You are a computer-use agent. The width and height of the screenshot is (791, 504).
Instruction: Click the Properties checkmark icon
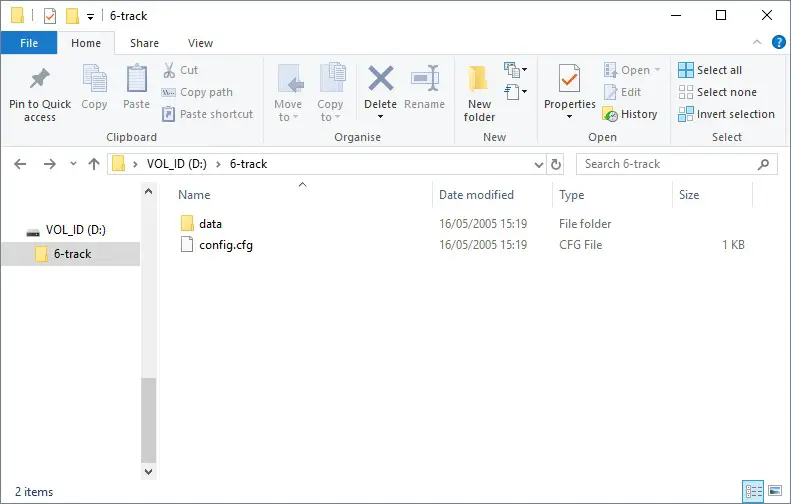[x=569, y=78]
